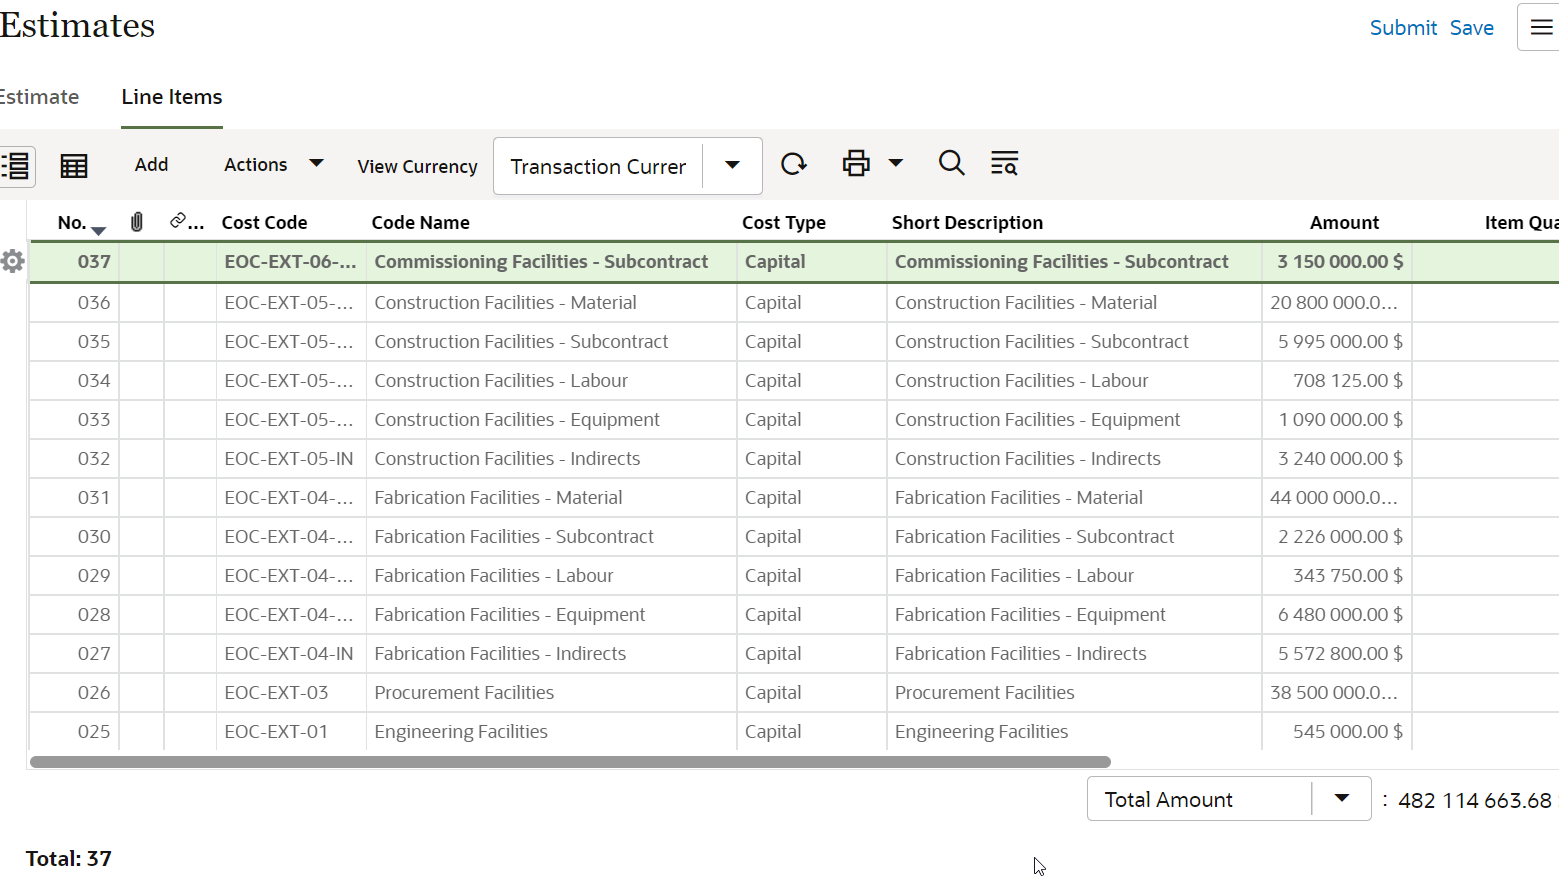Viewport: 1559px width, 881px height.
Task: Expand the print options arrow
Action: [896, 163]
